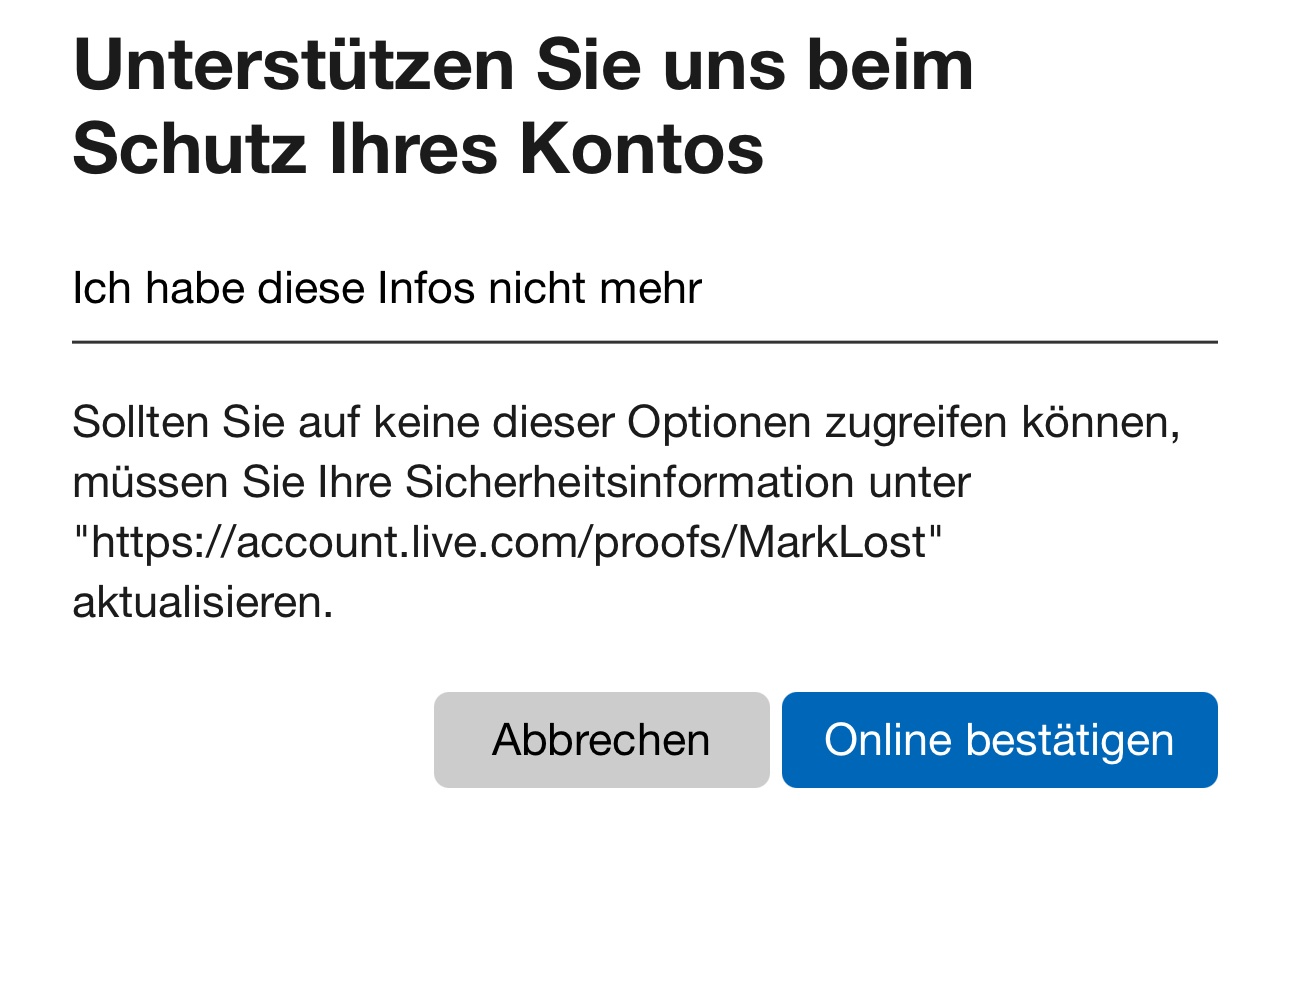Click the word 'Optionen' in the description
1290x1007 pixels.
click(719, 422)
